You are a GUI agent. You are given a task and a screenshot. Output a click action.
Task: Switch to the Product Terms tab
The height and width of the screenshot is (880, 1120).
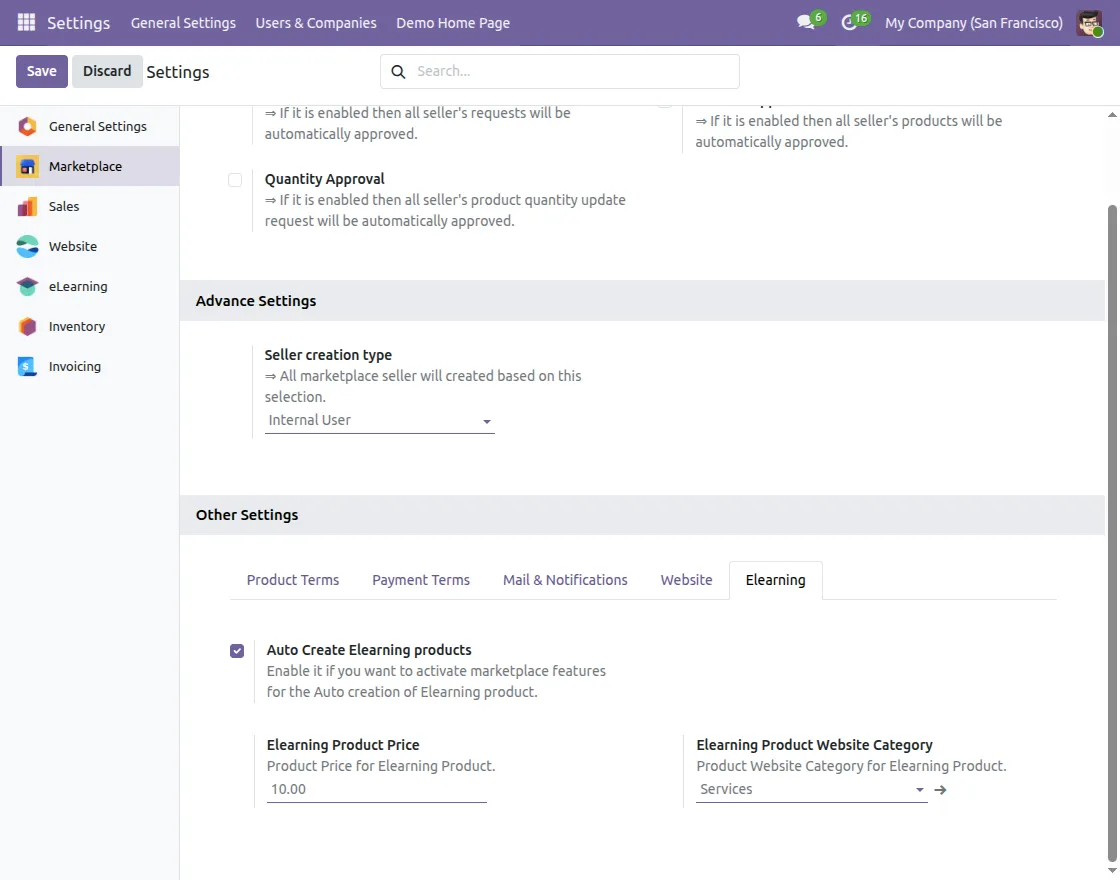293,580
